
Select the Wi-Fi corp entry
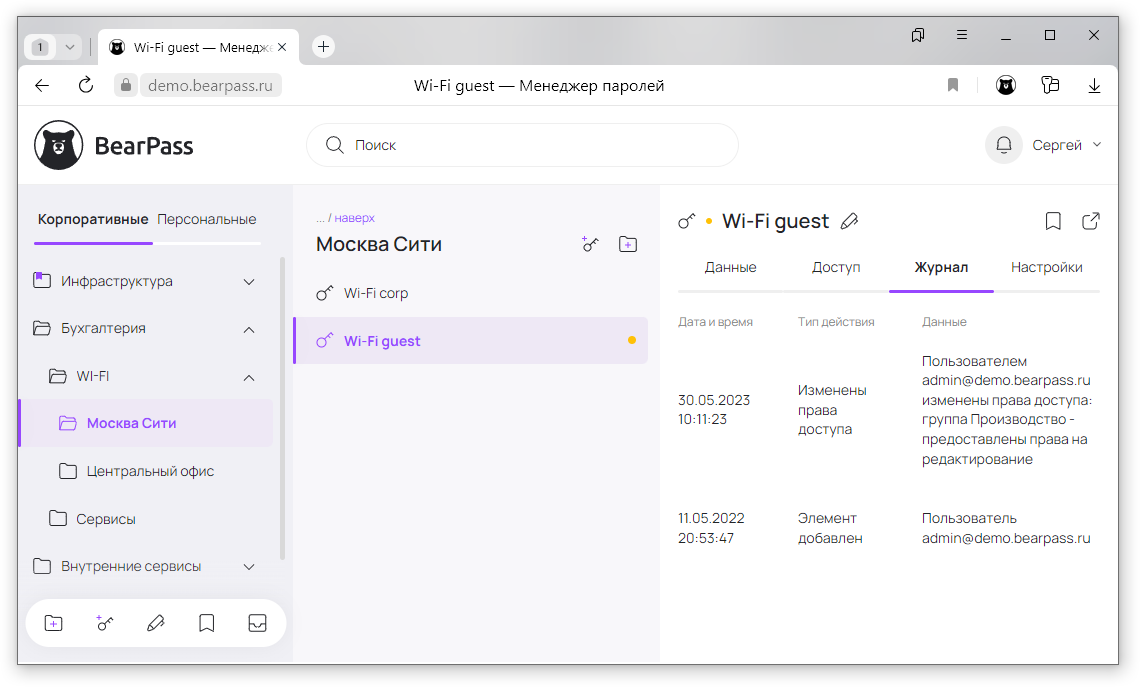(376, 293)
